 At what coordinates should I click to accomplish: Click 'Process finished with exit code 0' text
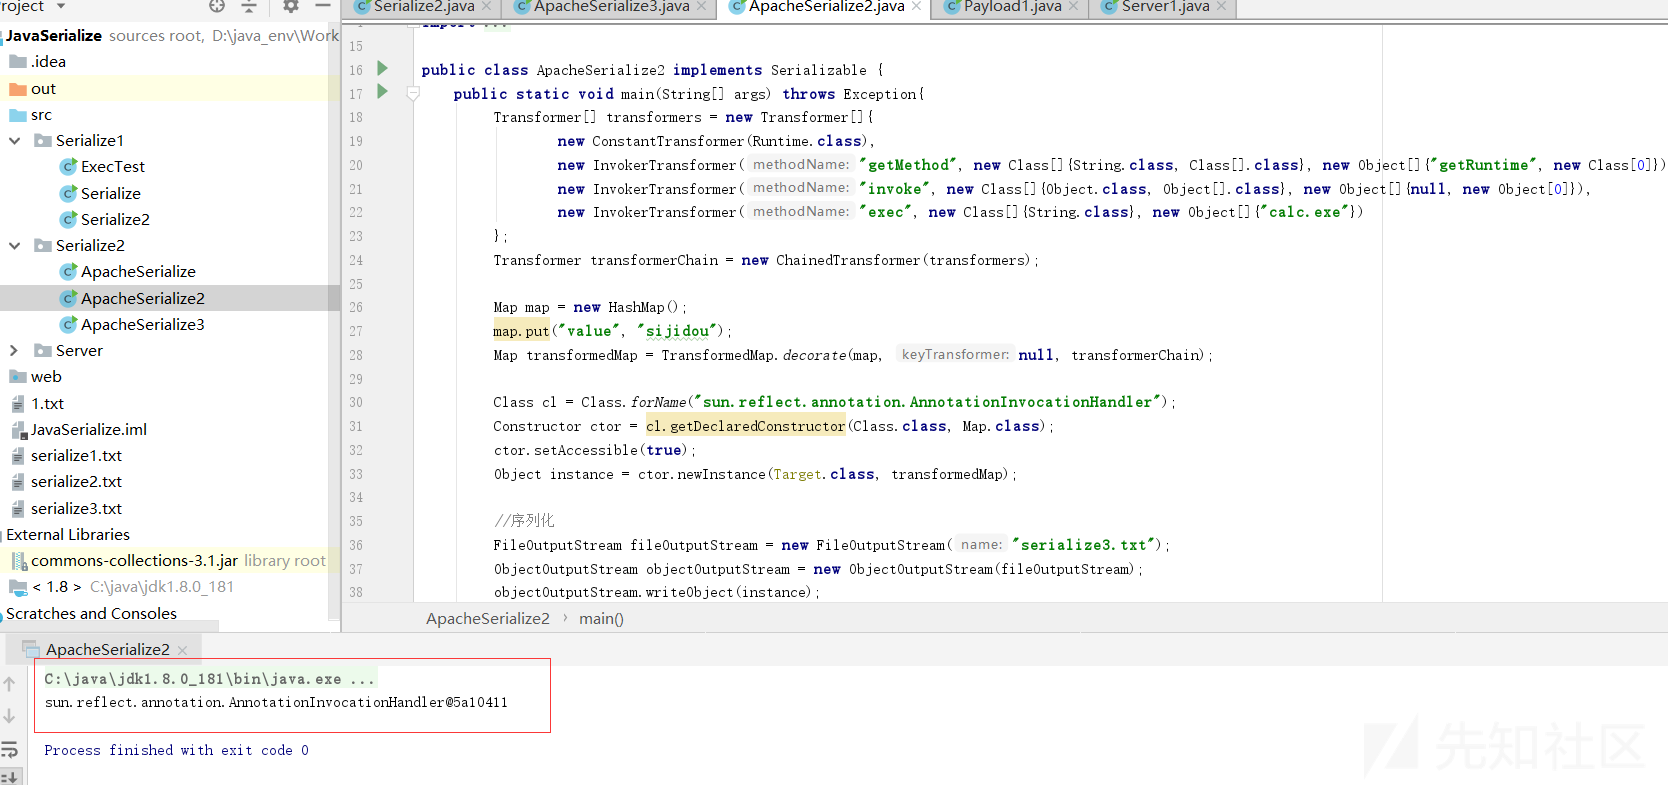[176, 751]
